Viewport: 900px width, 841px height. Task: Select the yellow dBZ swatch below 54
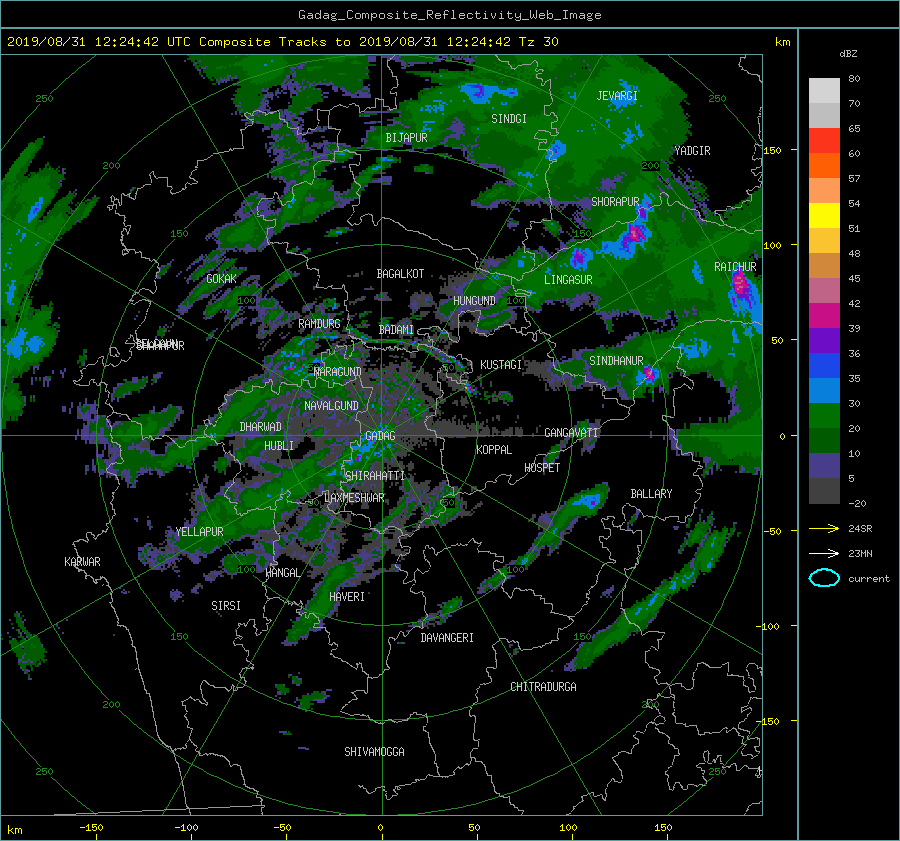click(824, 215)
